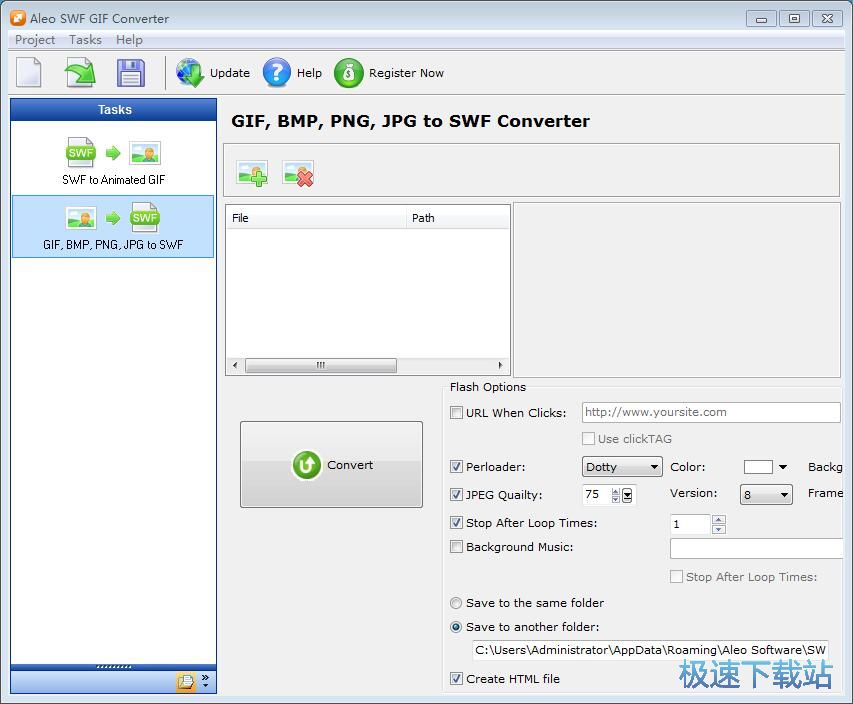Viewport: 853px width, 704px height.
Task: Close the Aleo SWF GIF Converter window
Action: click(827, 19)
